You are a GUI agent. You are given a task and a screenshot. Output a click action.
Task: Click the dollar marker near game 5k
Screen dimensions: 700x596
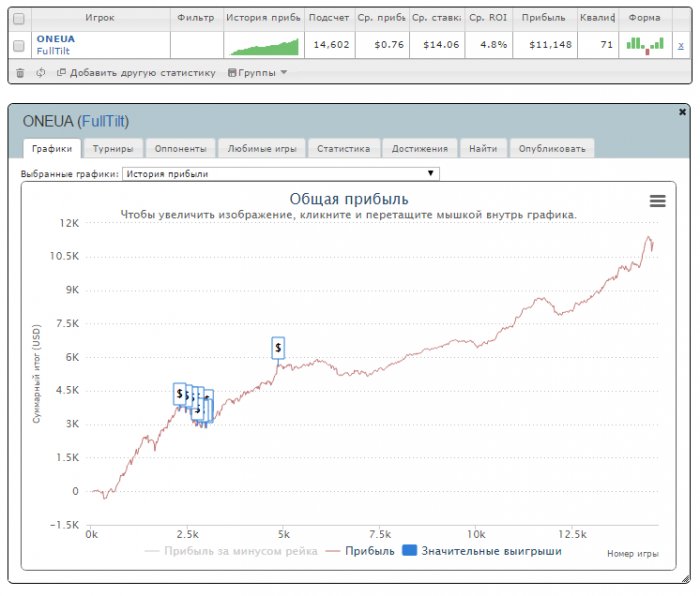point(278,348)
